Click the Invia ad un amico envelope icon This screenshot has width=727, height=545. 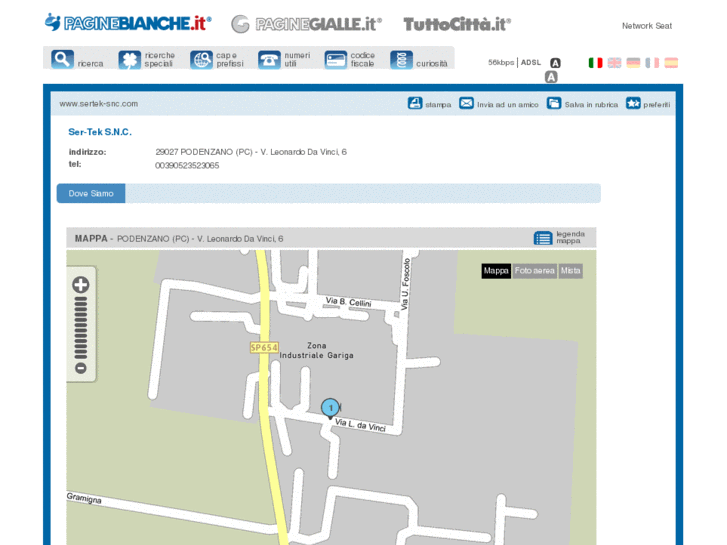[466, 103]
